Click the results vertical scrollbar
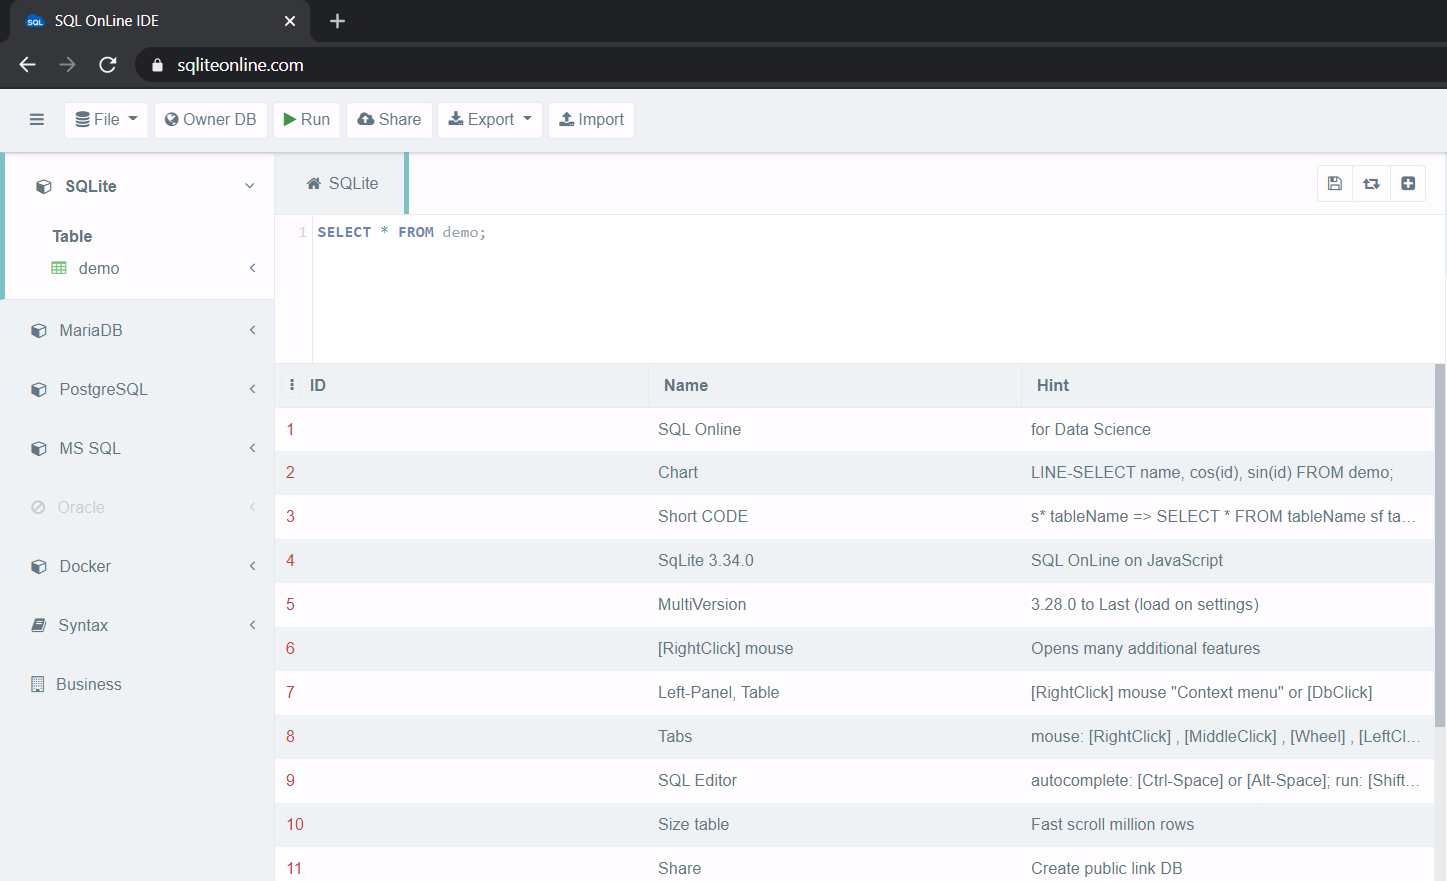The width and height of the screenshot is (1447, 881). (x=1440, y=545)
